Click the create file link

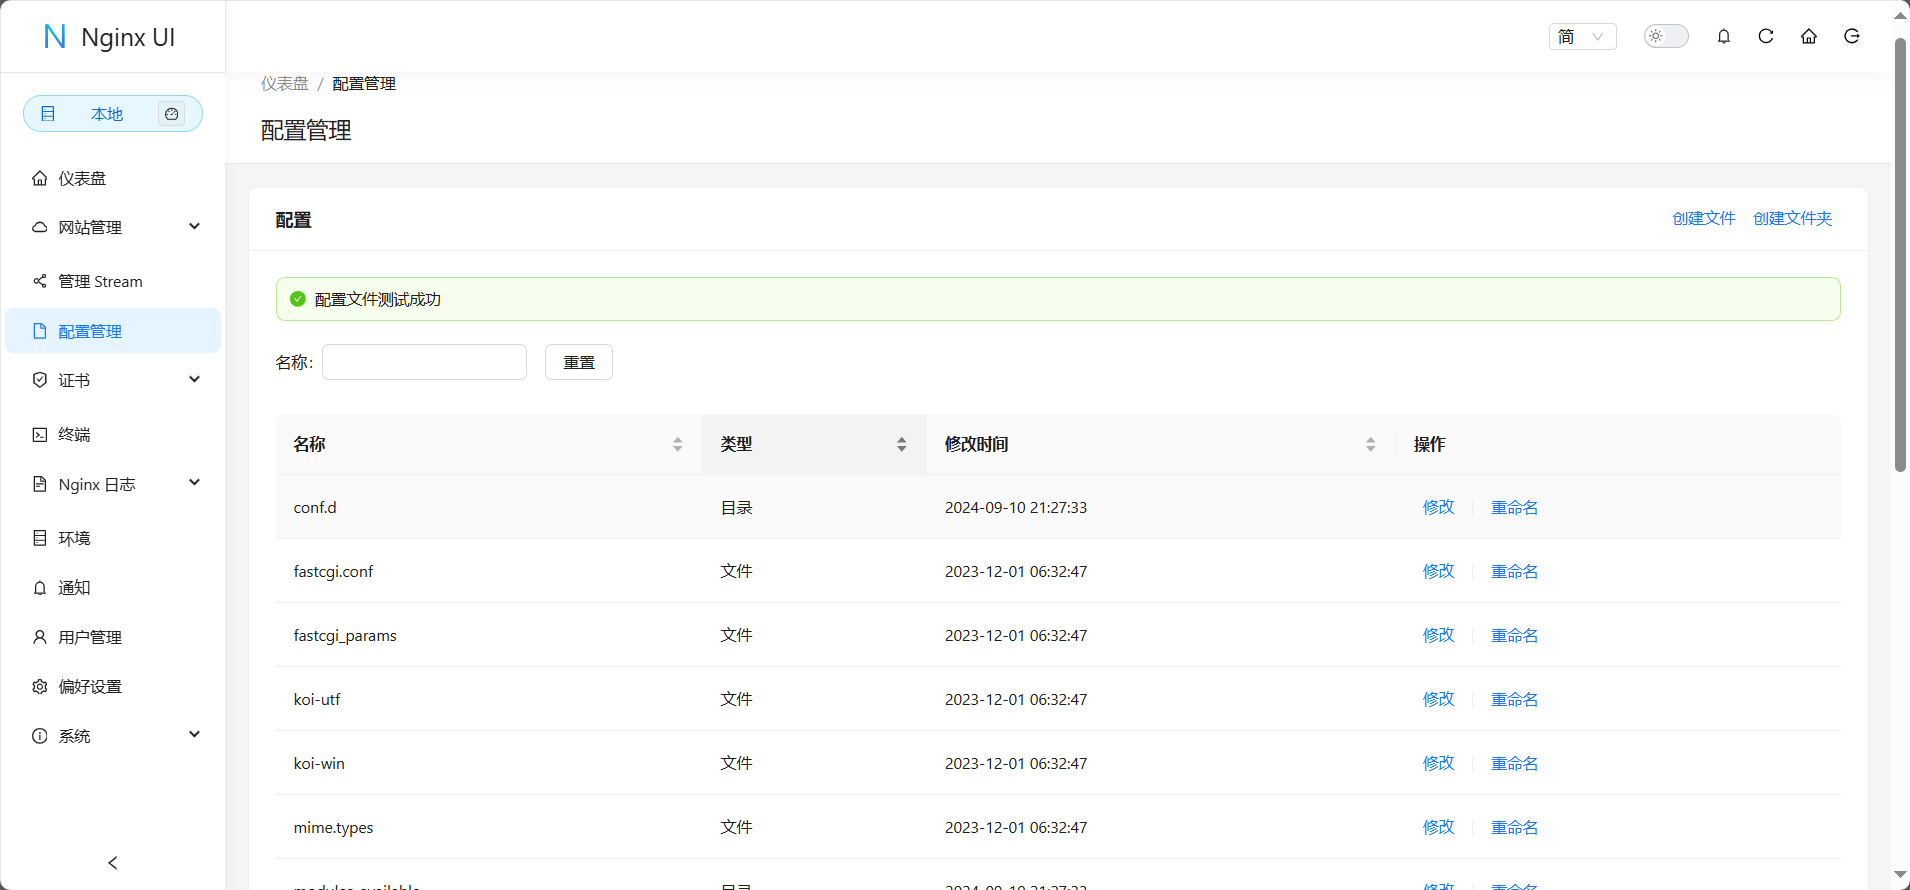click(1703, 218)
